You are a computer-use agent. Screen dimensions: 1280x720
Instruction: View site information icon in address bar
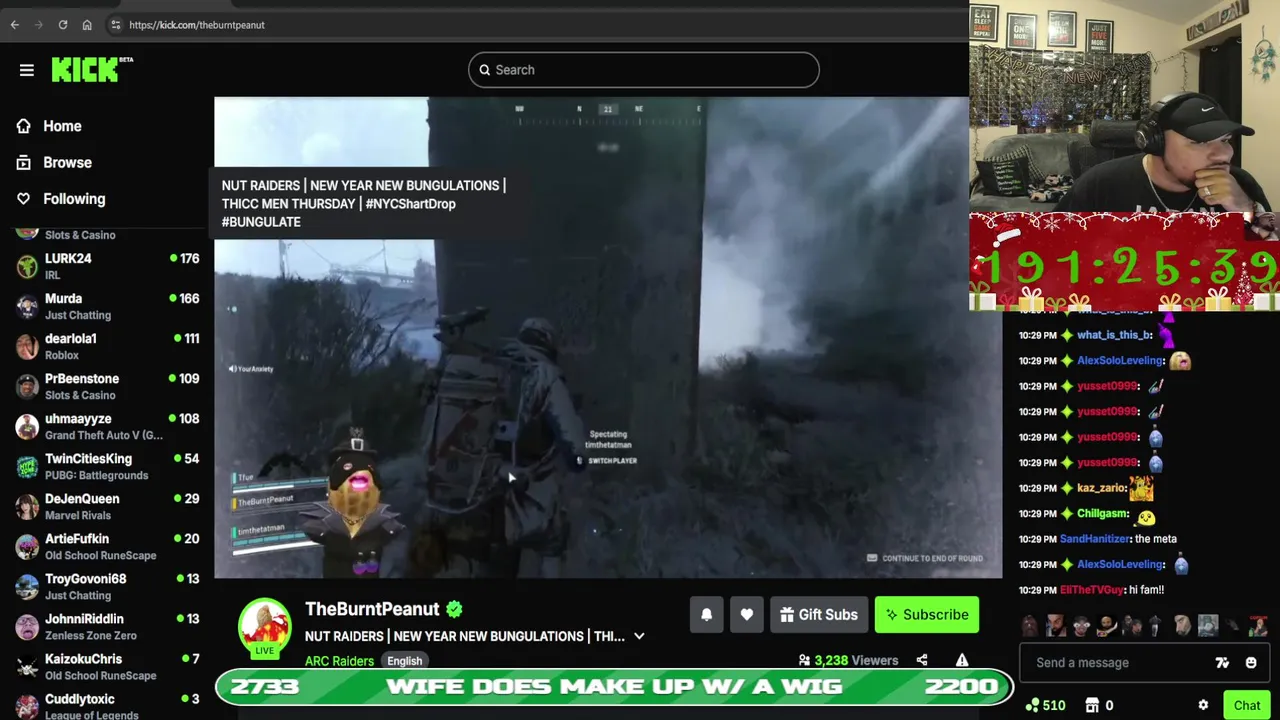click(115, 25)
